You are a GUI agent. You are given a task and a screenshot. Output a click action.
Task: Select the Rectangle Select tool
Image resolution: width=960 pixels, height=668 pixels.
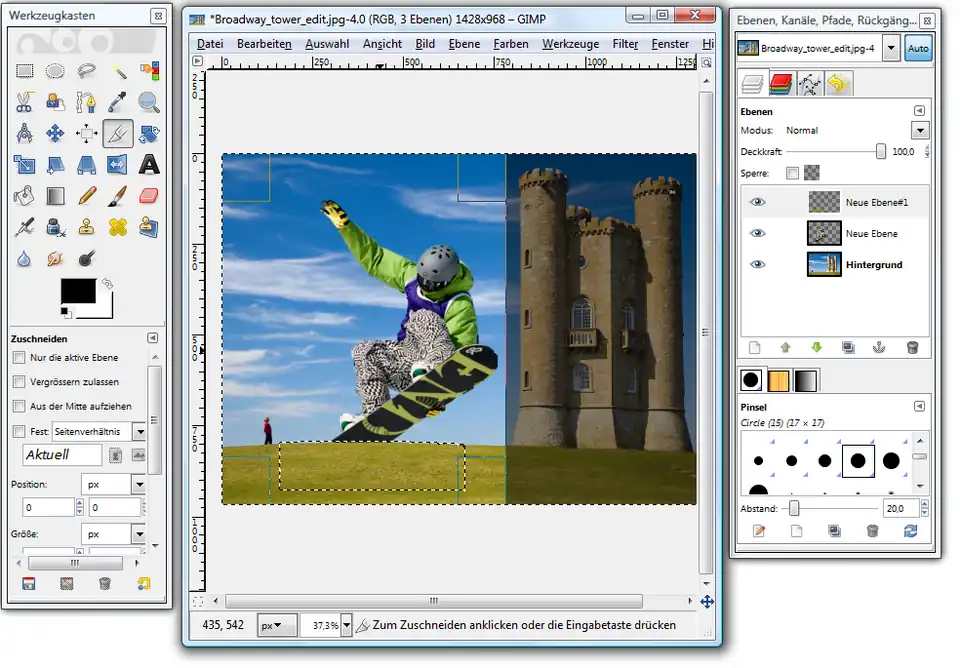tap(25, 70)
